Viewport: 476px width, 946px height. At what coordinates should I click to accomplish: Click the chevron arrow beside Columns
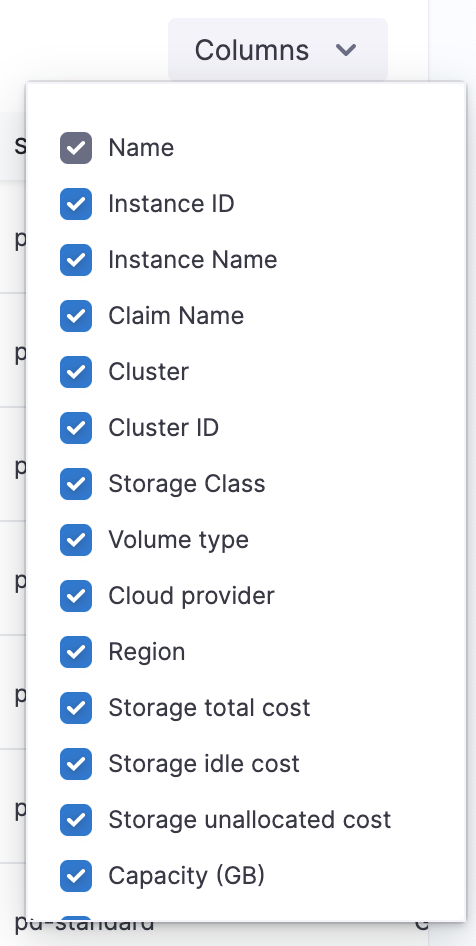(346, 50)
